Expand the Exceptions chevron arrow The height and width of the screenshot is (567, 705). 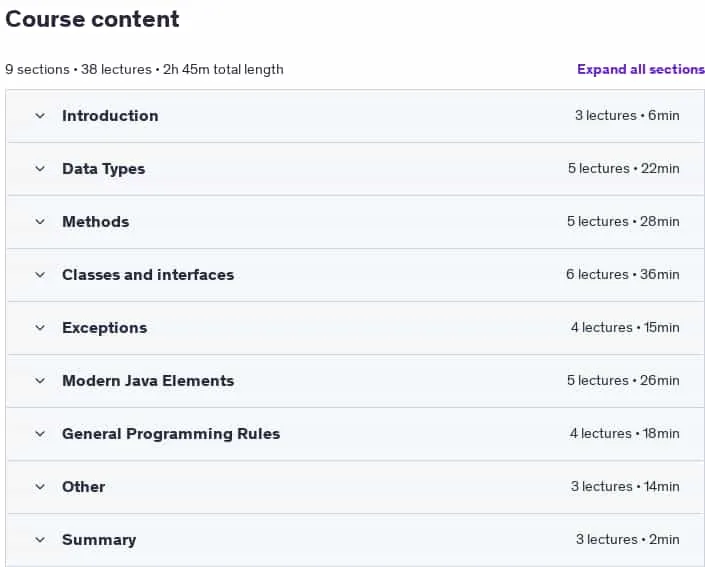click(x=40, y=328)
